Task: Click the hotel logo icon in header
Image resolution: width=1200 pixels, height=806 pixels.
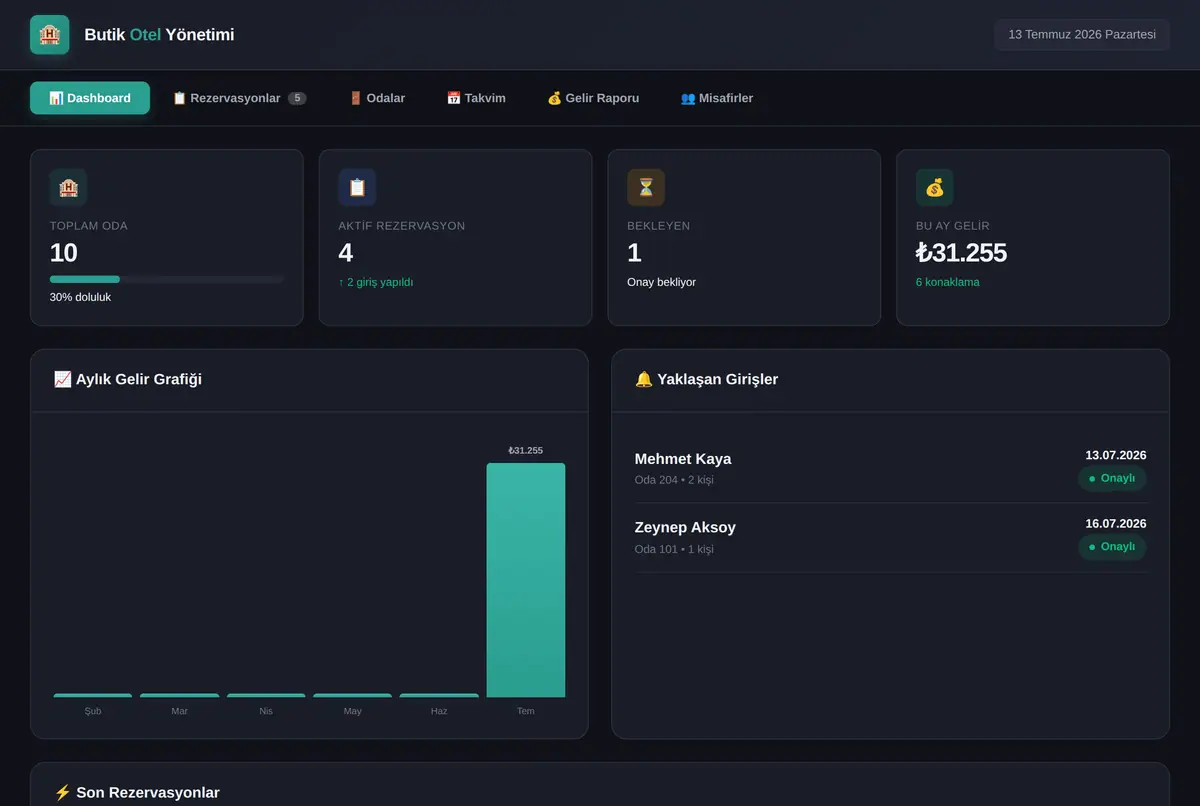Action: tap(50, 35)
